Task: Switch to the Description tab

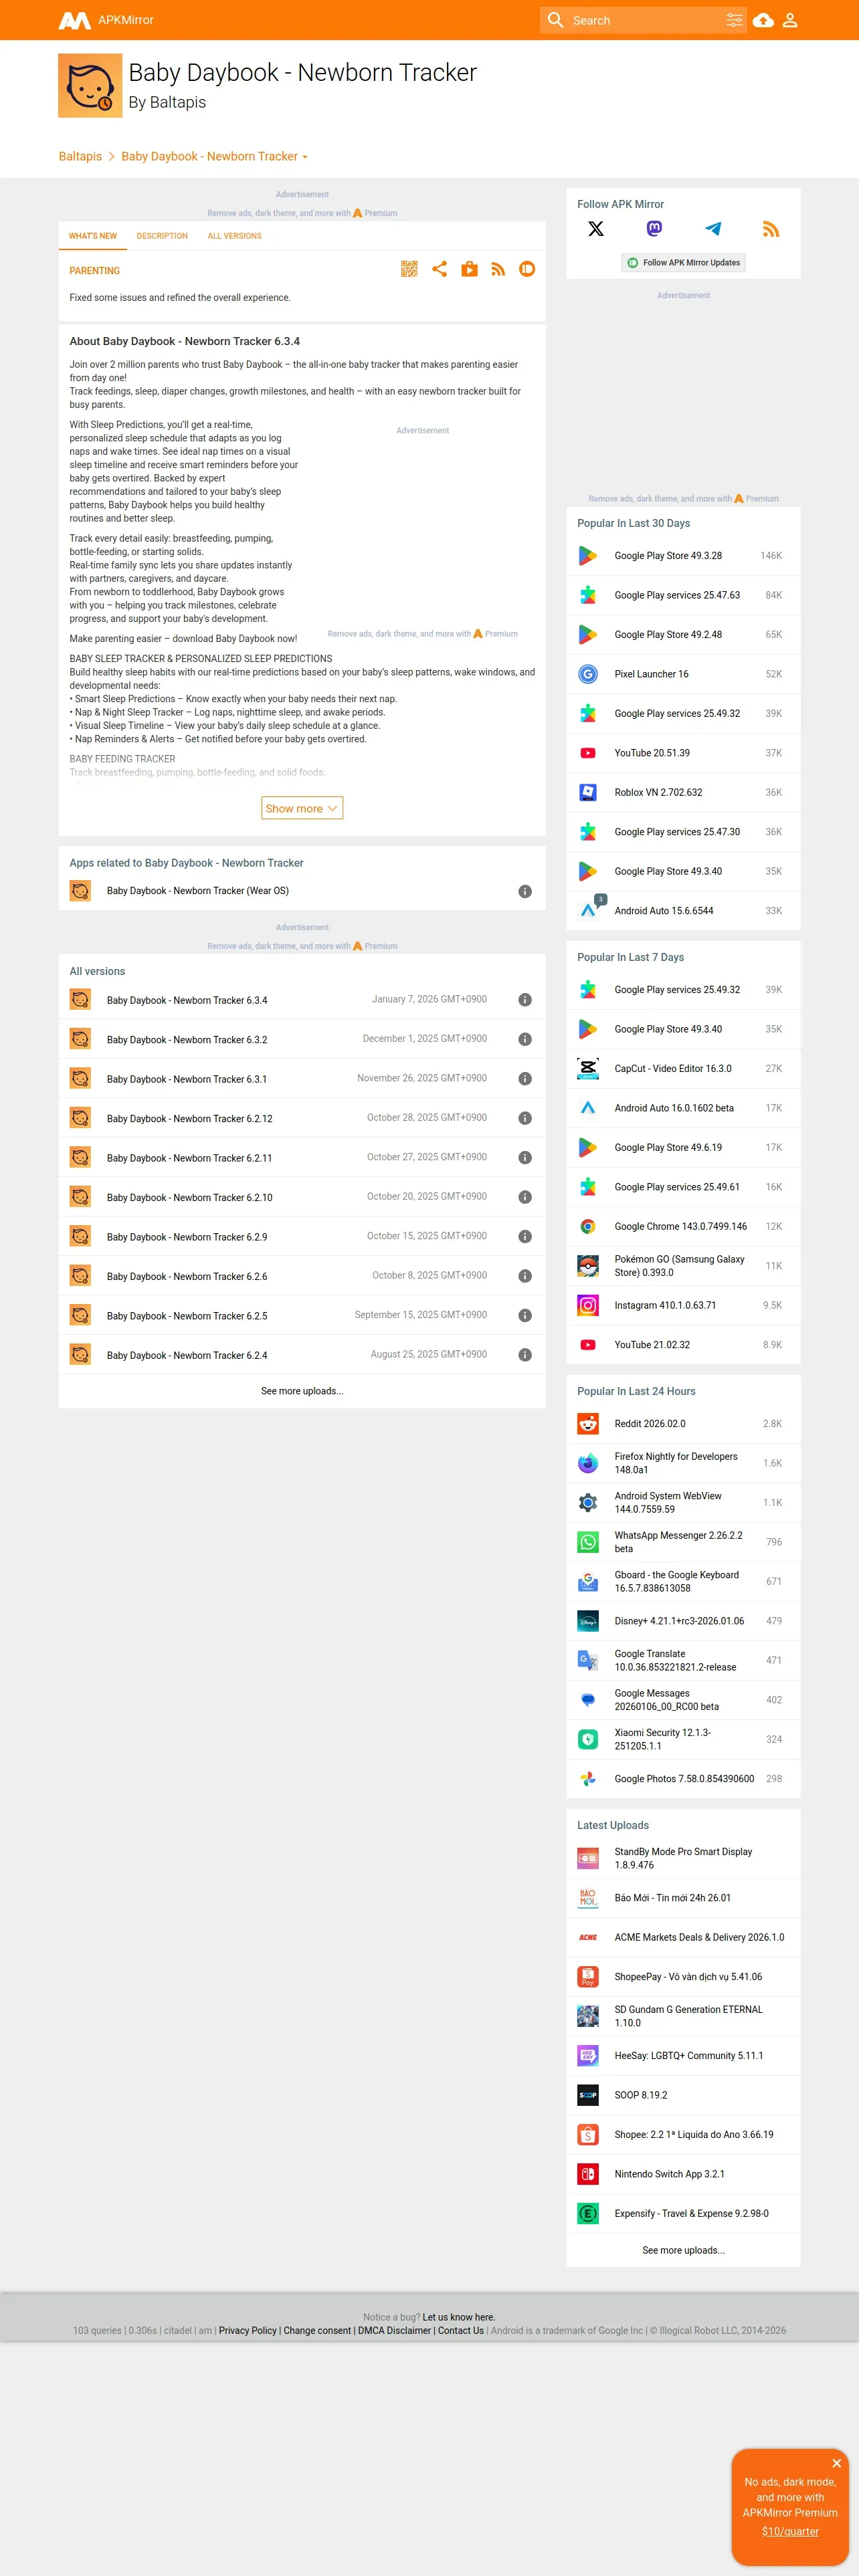Action: 162,236
